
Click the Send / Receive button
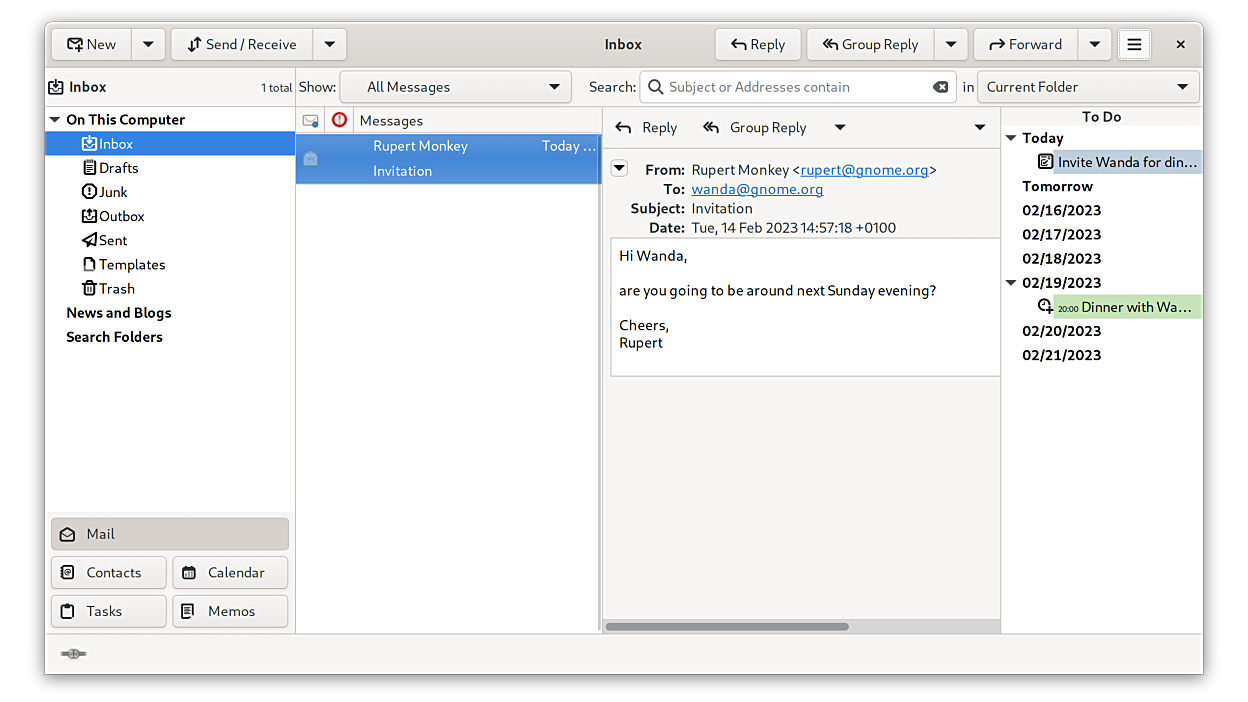point(242,45)
